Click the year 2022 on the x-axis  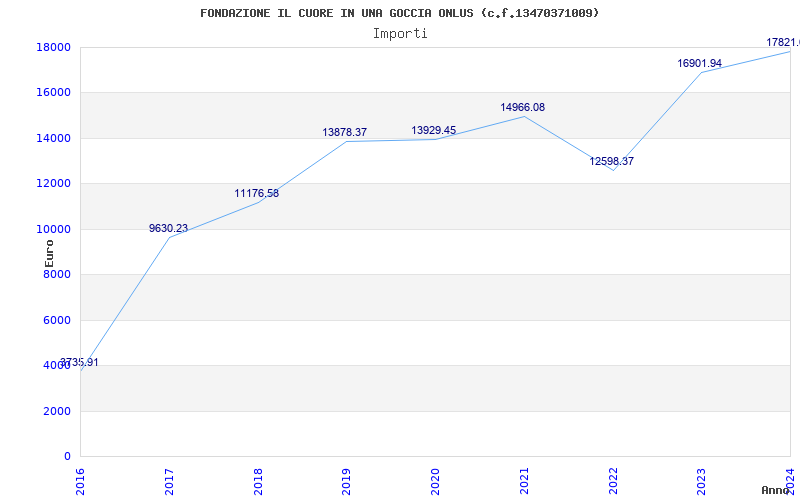(613, 481)
